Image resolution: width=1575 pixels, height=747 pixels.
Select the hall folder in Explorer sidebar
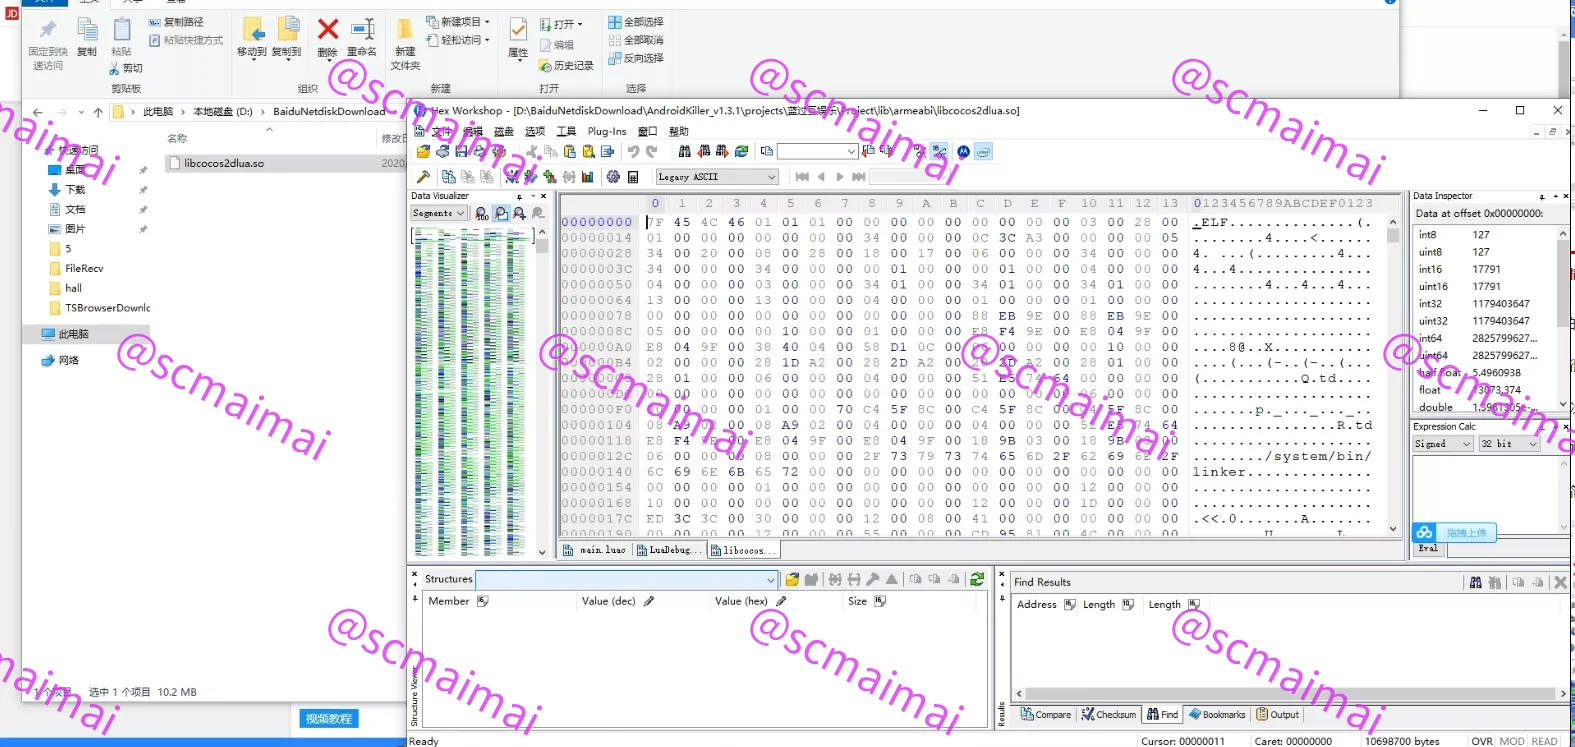coord(65,288)
